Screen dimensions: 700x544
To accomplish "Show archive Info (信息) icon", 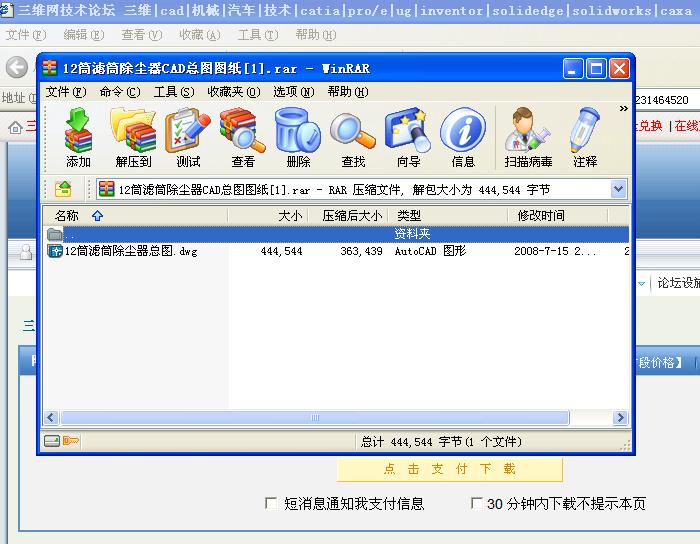I will (463, 137).
